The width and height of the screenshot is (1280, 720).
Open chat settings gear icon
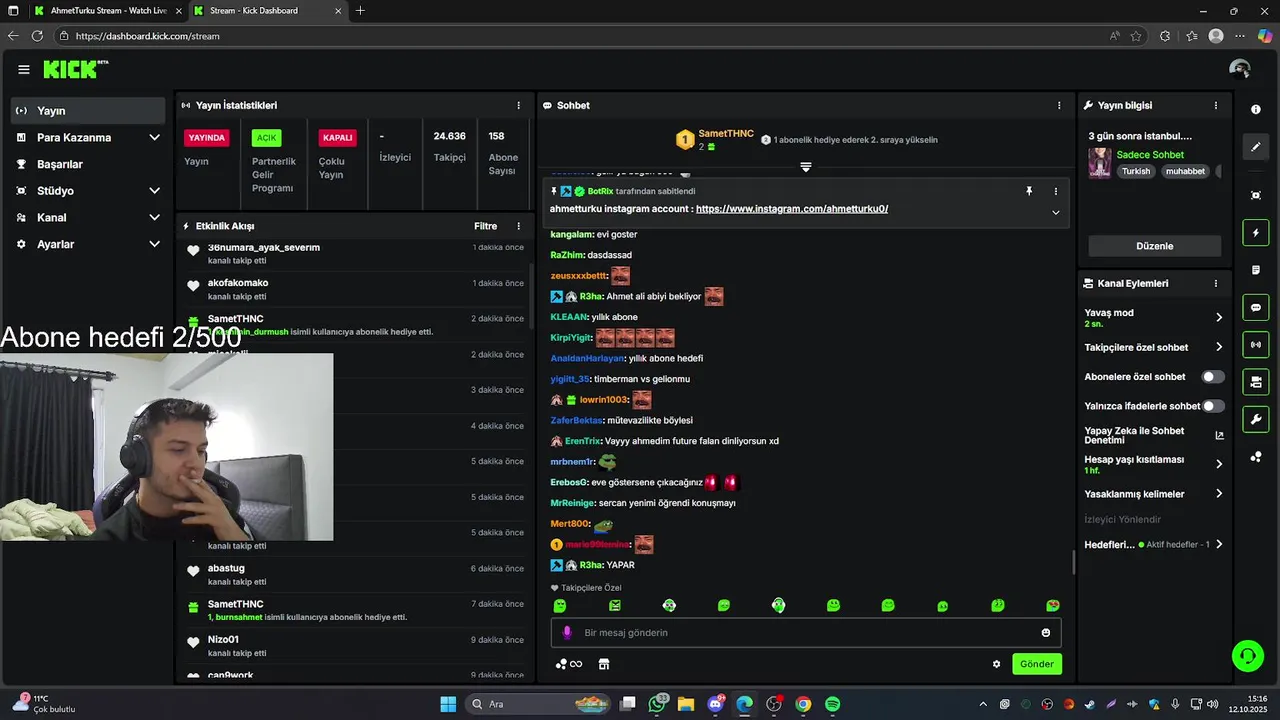click(x=996, y=664)
